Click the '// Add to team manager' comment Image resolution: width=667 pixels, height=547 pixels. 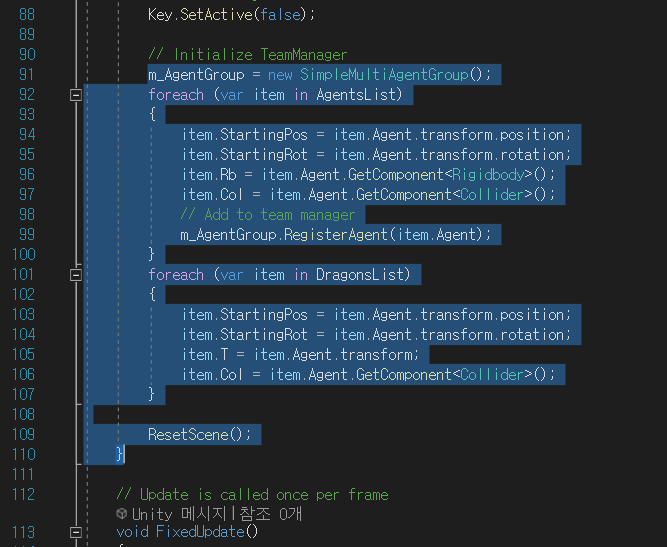[268, 215]
